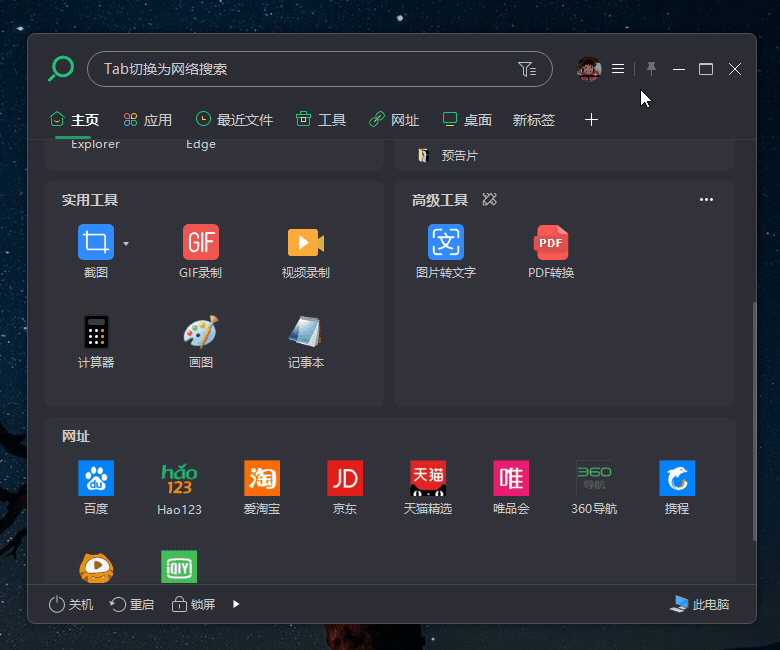Click the 高级工具 section title

click(x=440, y=200)
